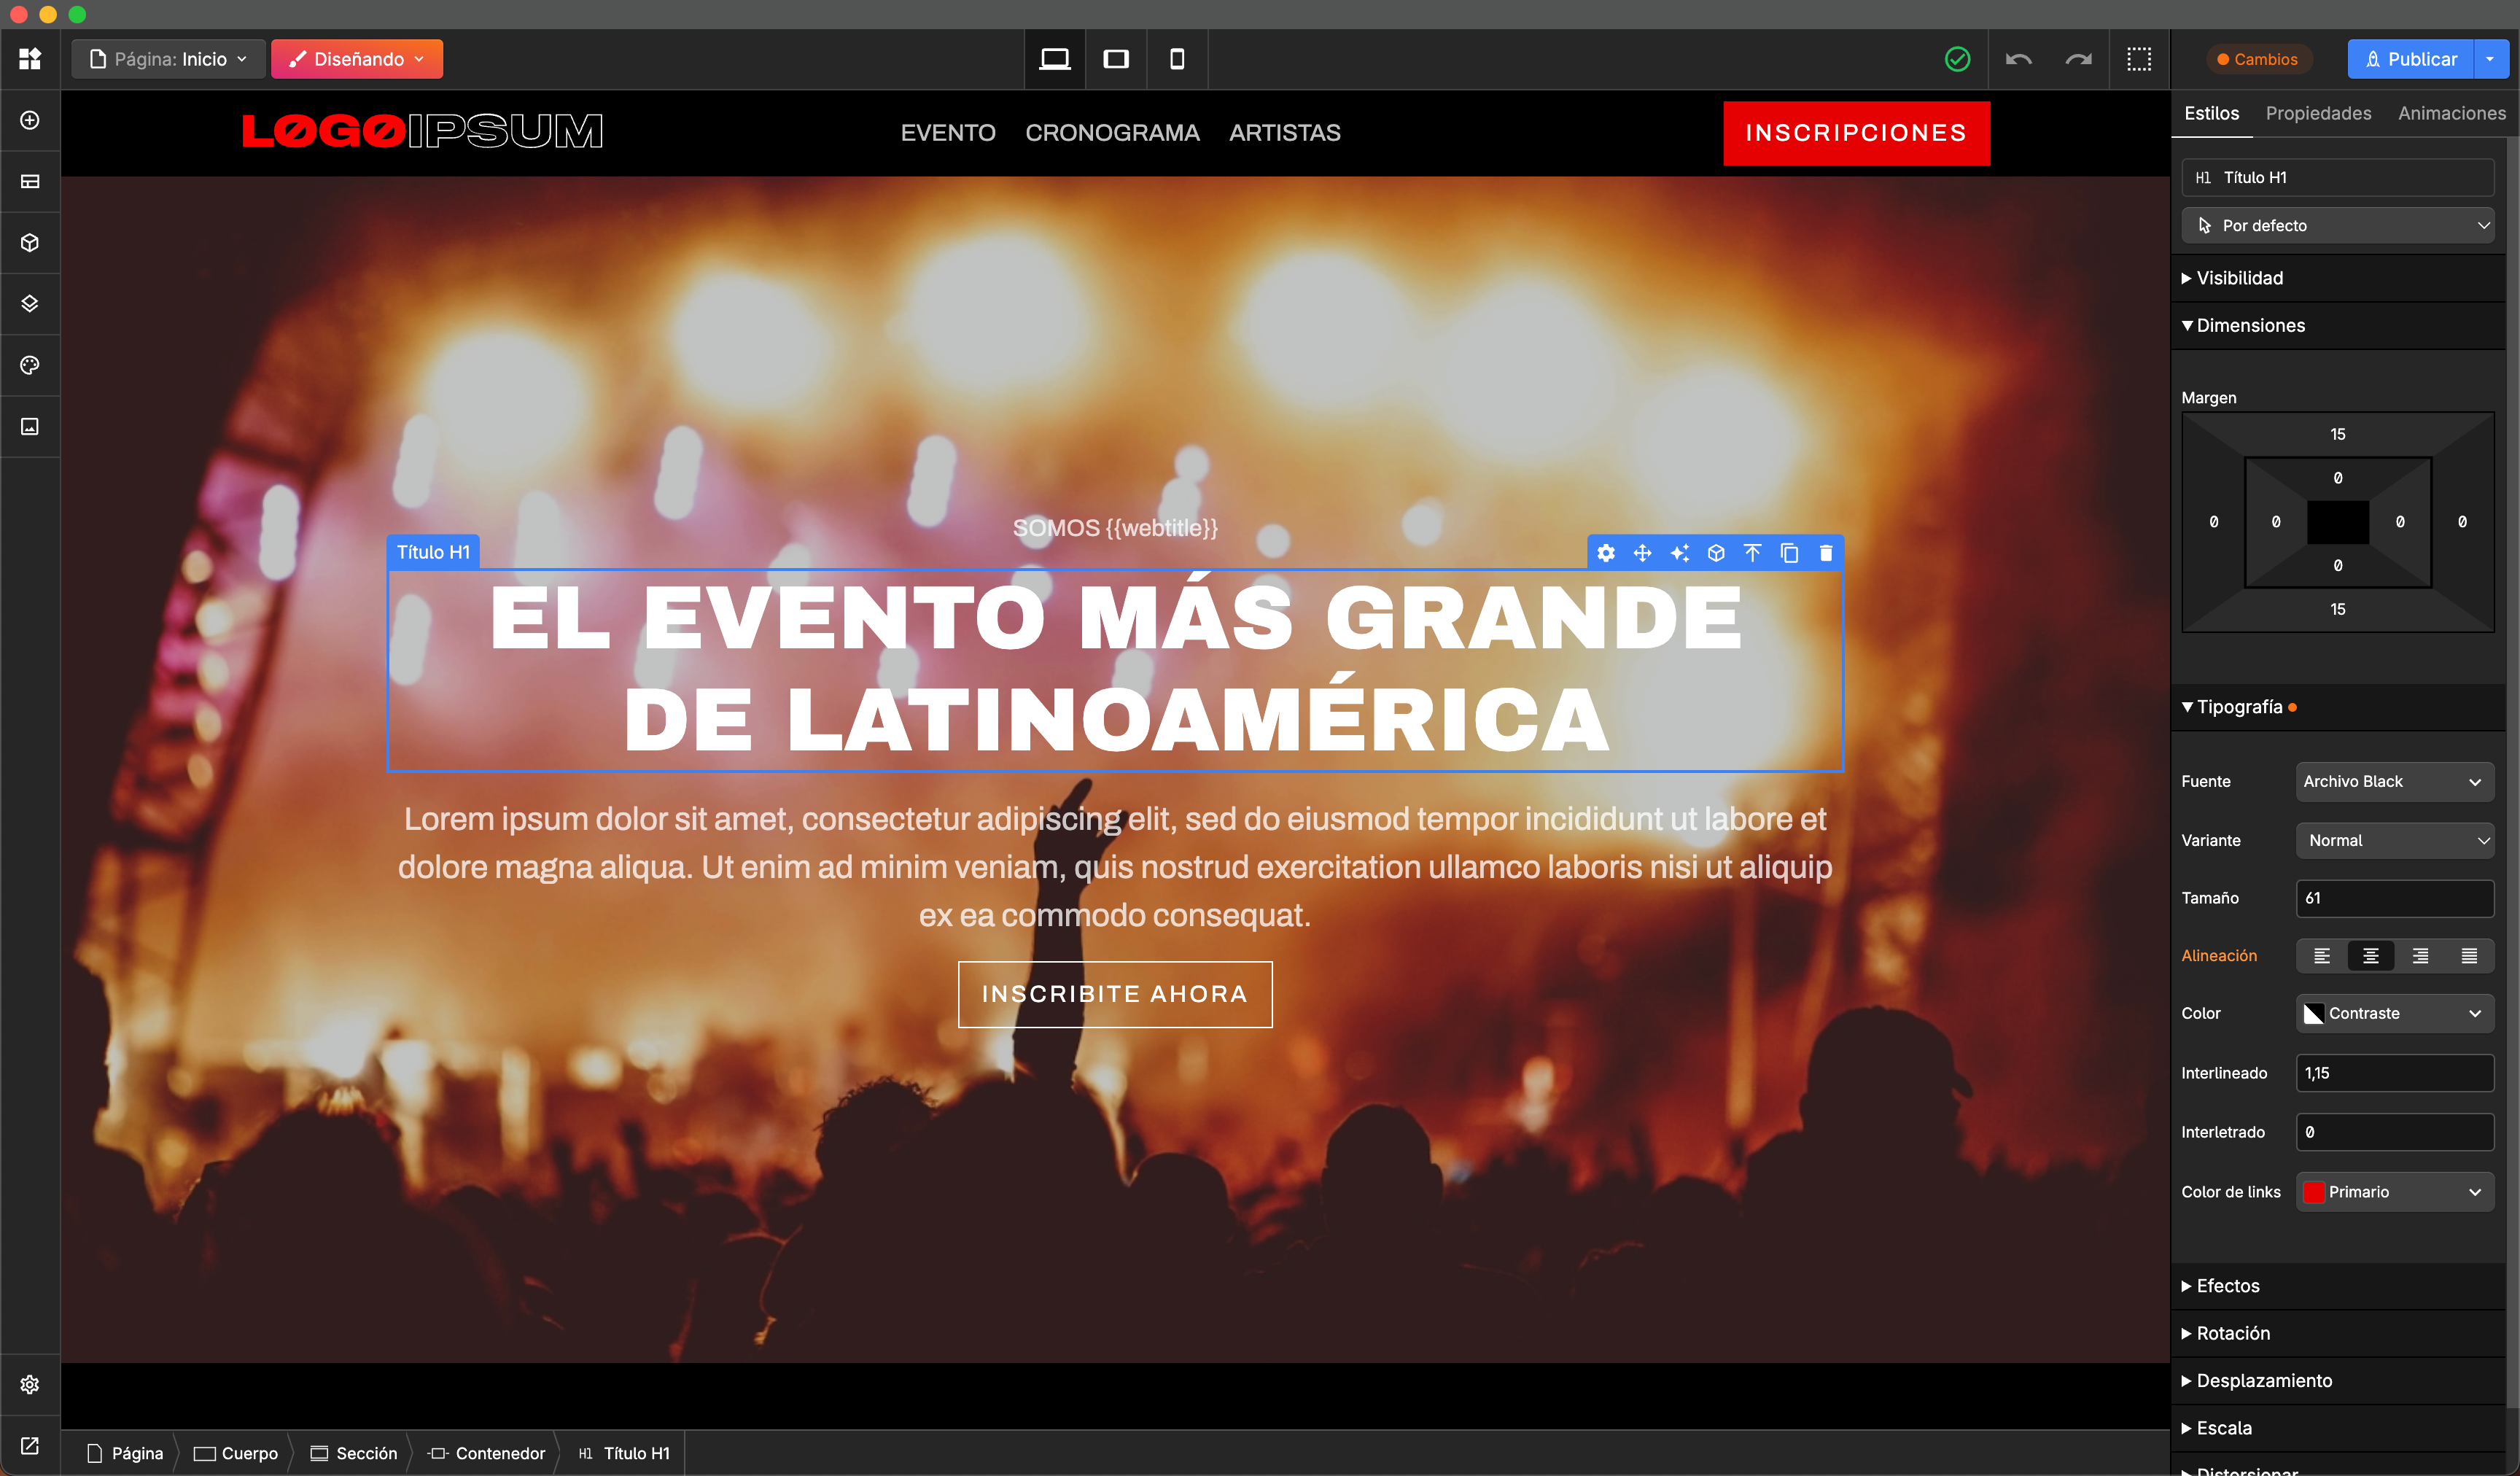Viewport: 2520px width, 1476px height.
Task: Open the AI sparkles icon on H1 toolbar
Action: pyautogui.click(x=1680, y=552)
